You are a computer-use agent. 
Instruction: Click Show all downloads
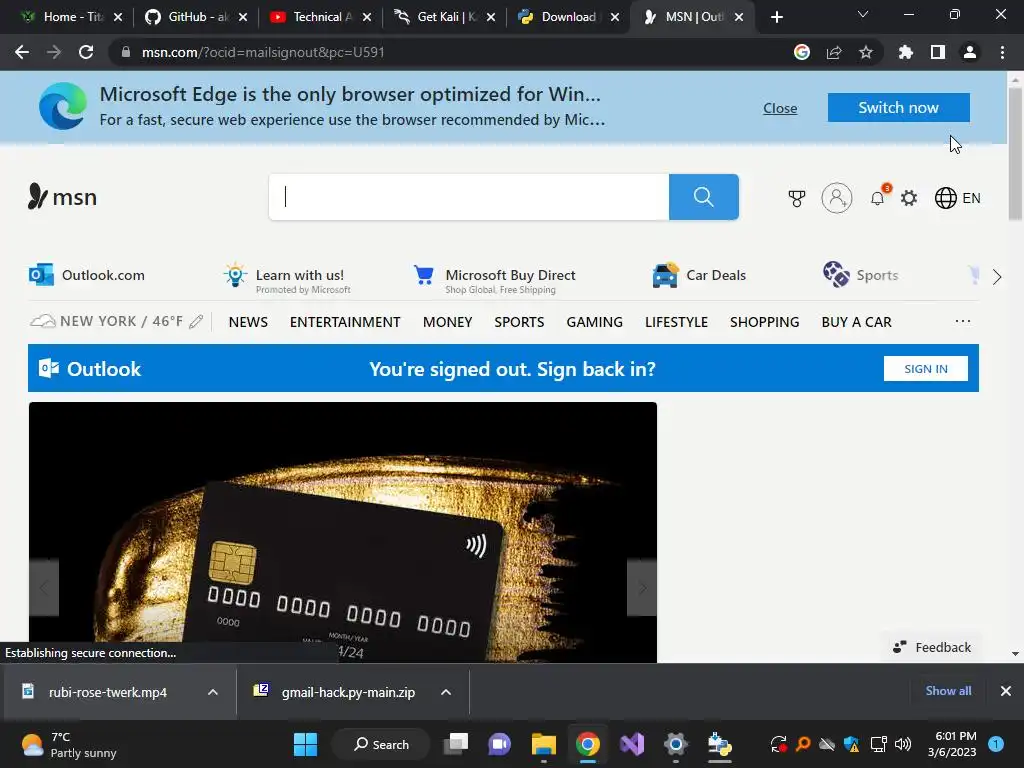[948, 690]
